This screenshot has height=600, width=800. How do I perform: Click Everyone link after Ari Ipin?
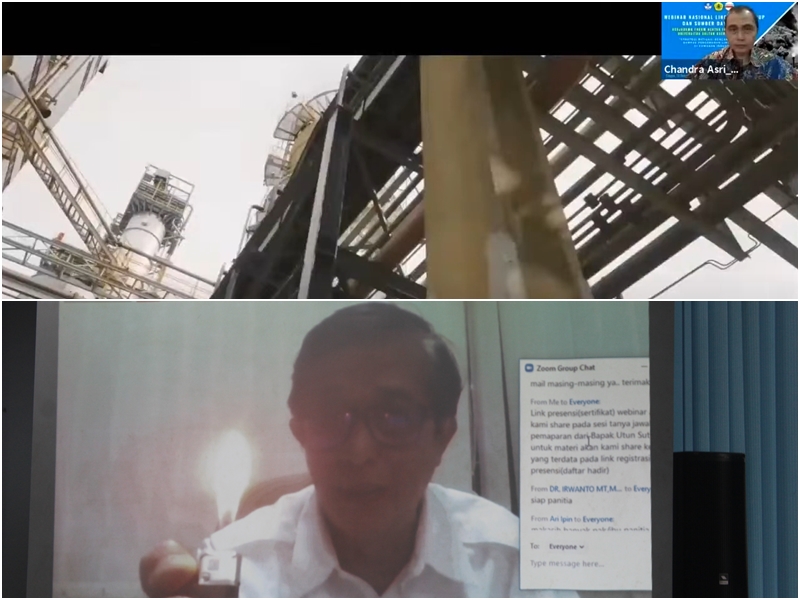tap(598, 519)
